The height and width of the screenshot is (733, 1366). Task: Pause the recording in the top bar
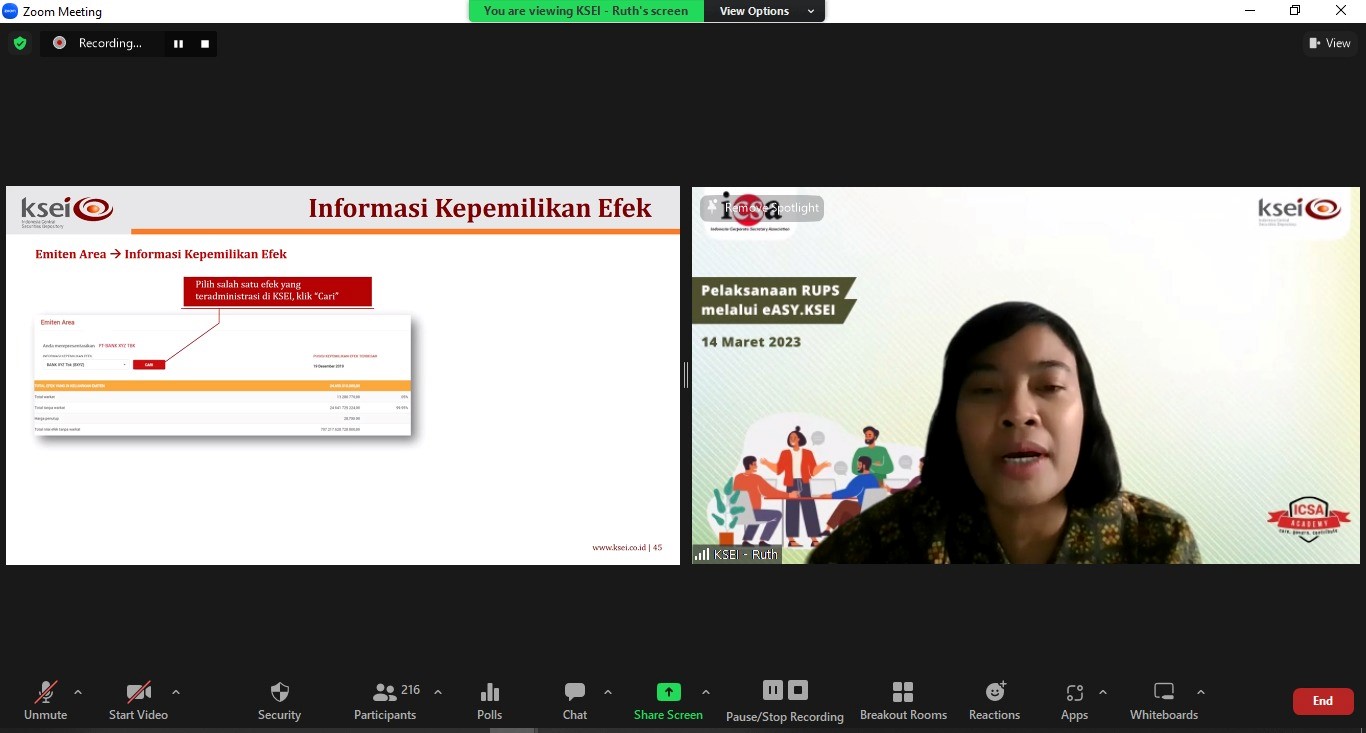tap(179, 44)
